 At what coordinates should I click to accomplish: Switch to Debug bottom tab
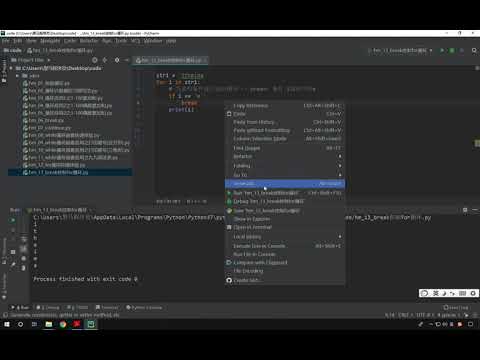pos(48,307)
